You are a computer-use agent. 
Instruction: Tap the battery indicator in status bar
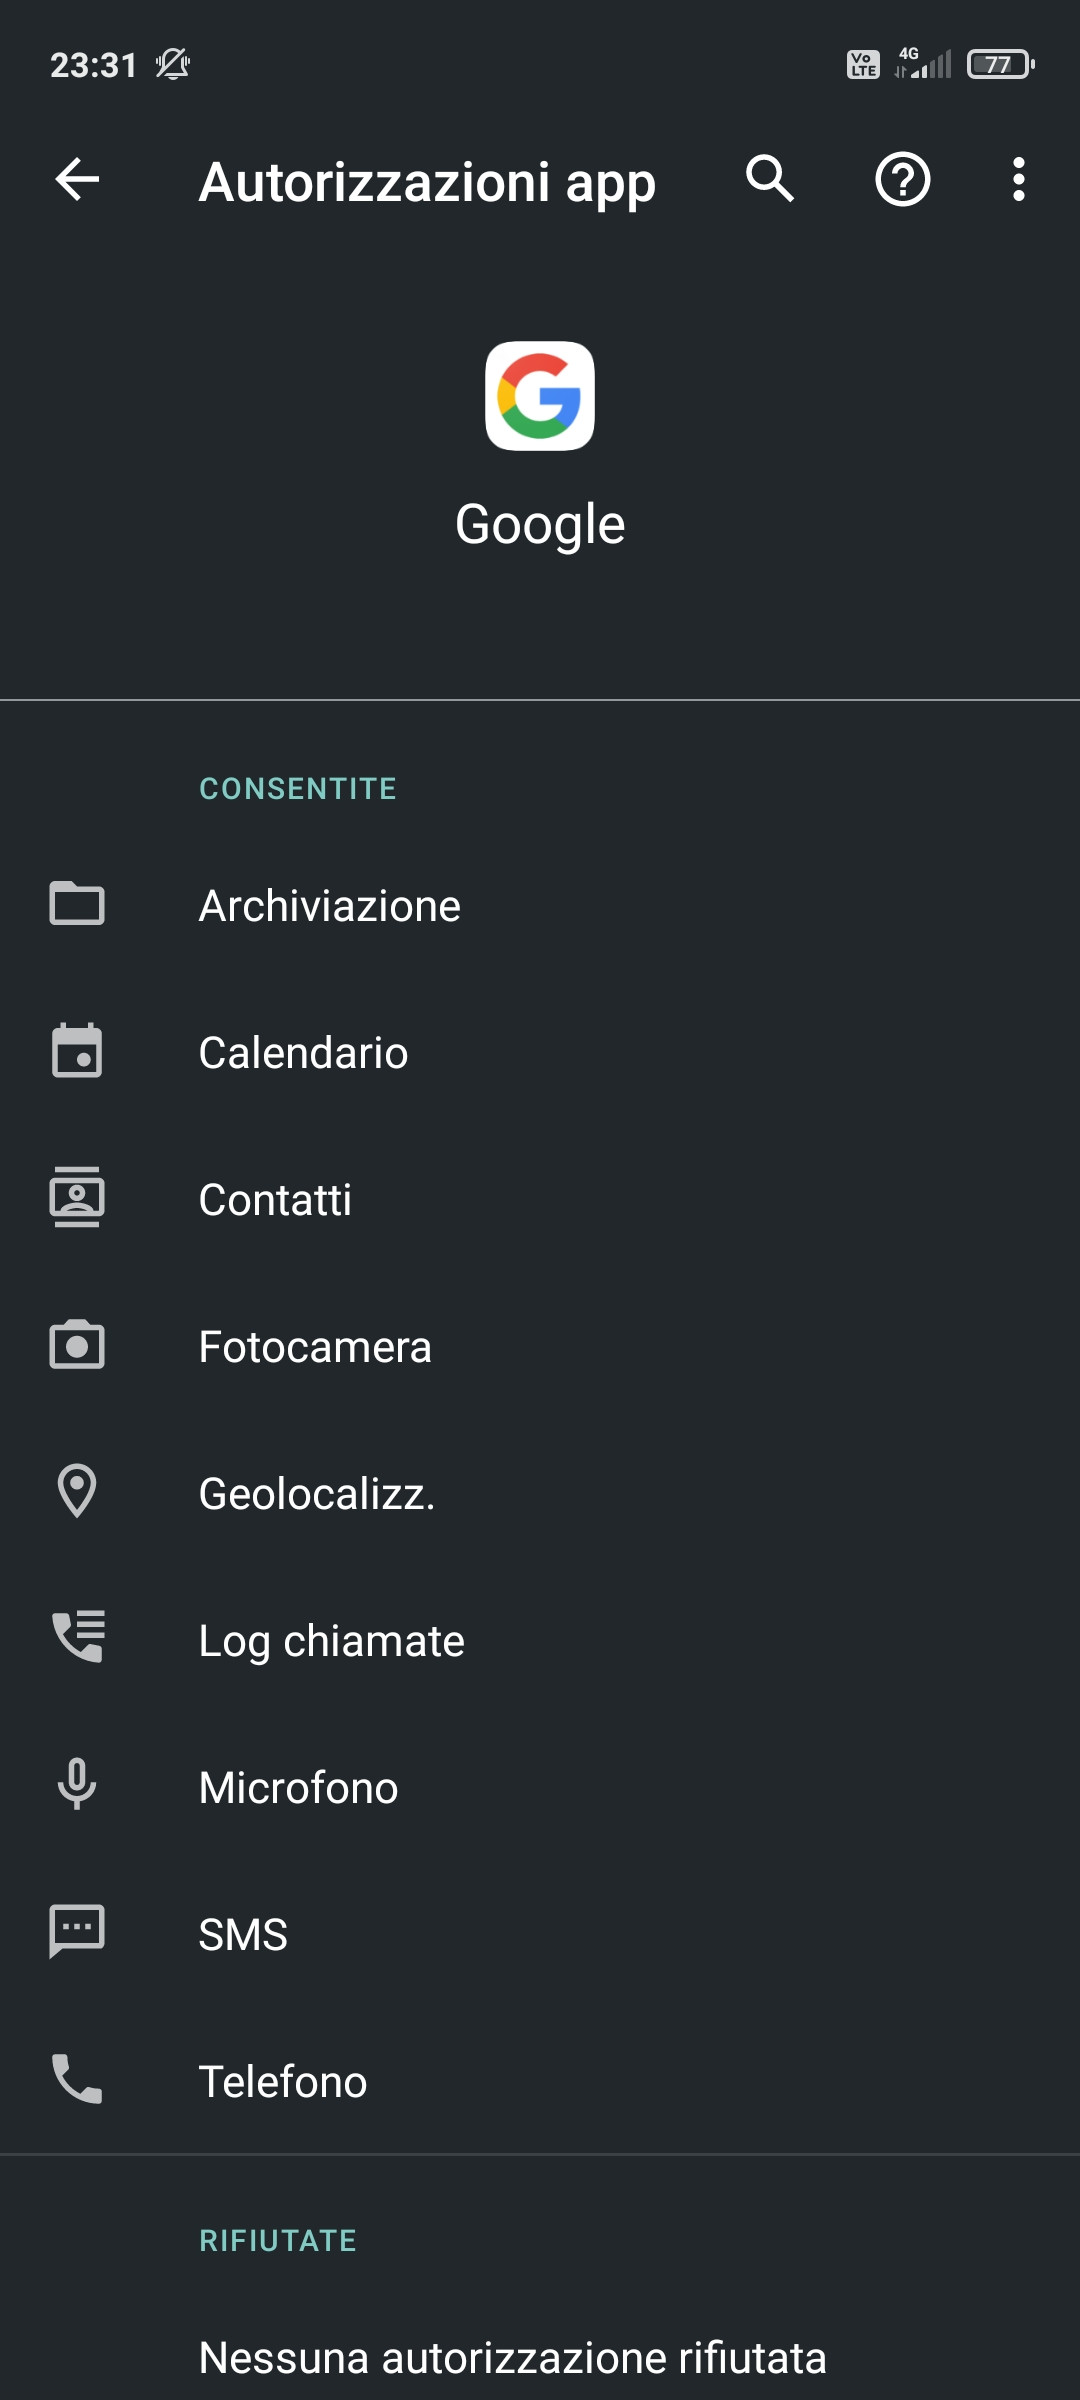[x=1000, y=65]
